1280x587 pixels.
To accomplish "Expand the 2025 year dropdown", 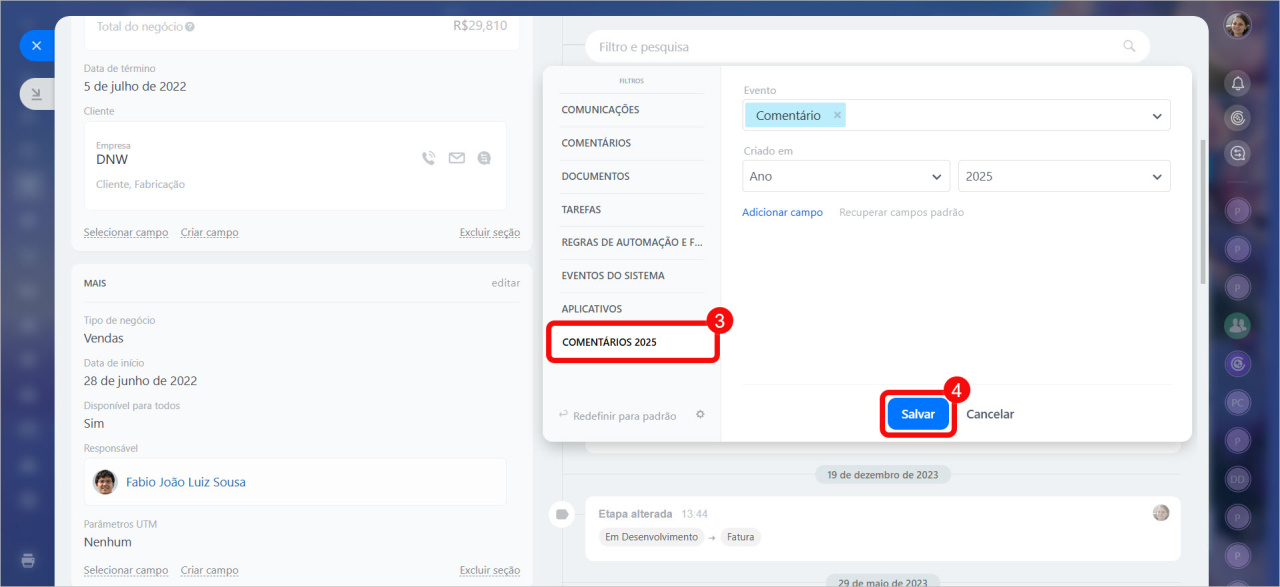I will [1064, 176].
